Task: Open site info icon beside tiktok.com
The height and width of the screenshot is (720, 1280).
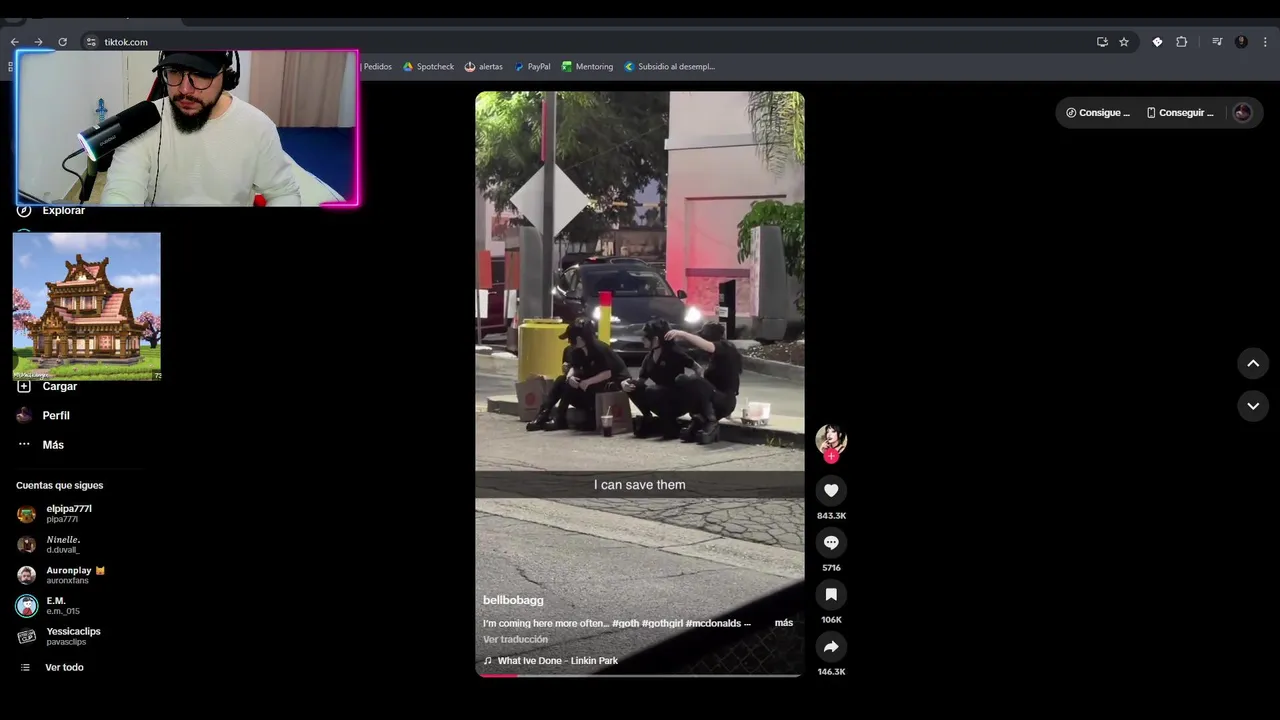Action: [91, 42]
